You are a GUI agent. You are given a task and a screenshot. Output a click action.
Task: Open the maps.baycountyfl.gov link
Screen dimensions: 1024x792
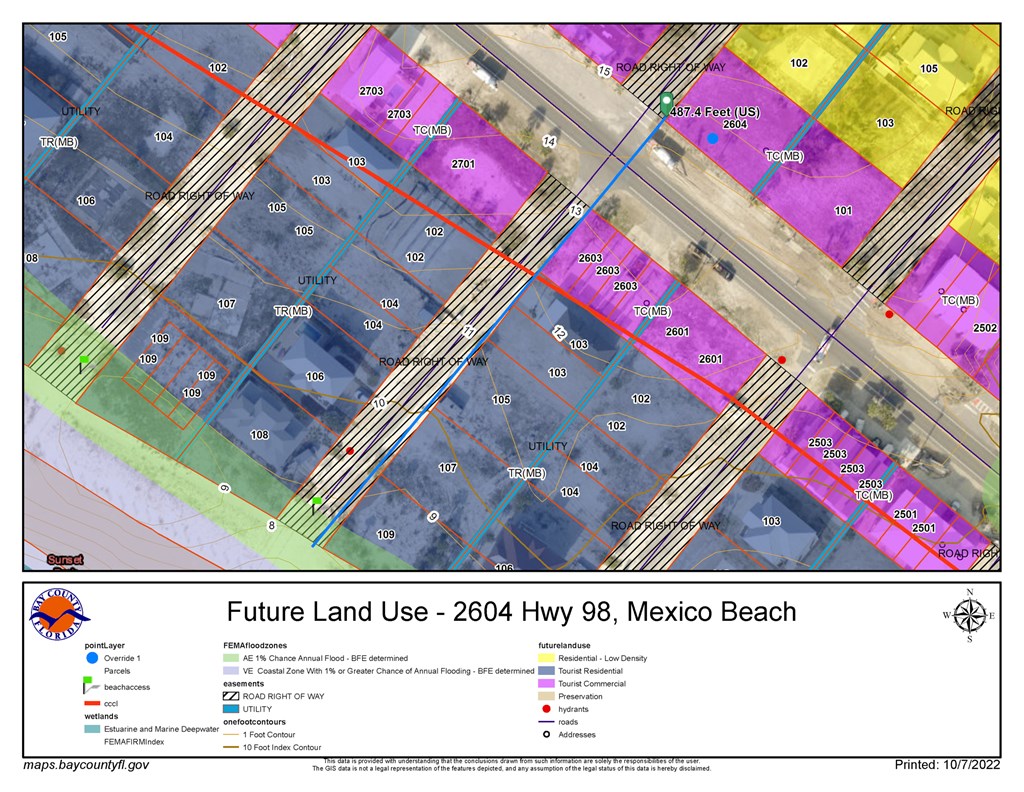pos(86,765)
